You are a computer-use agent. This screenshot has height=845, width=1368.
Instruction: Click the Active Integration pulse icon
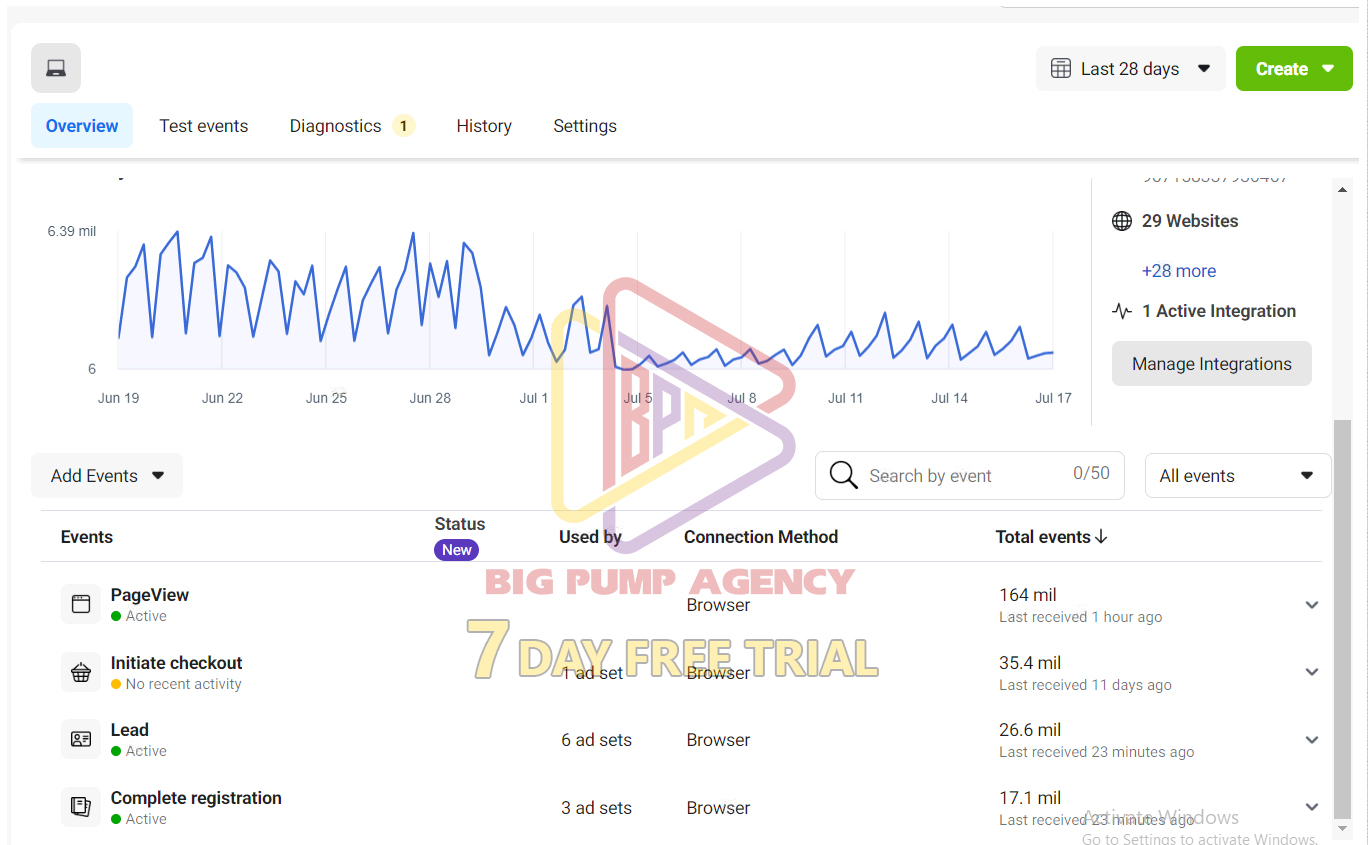coord(1122,311)
